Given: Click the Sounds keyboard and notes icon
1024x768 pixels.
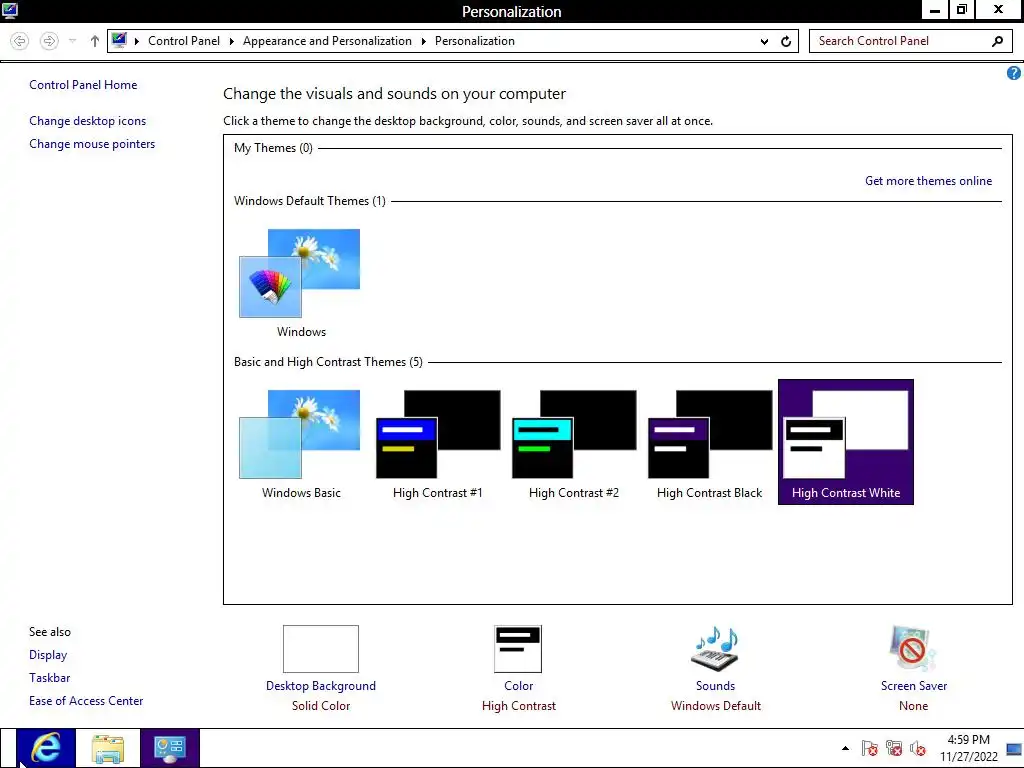Looking at the screenshot, I should pos(715,648).
